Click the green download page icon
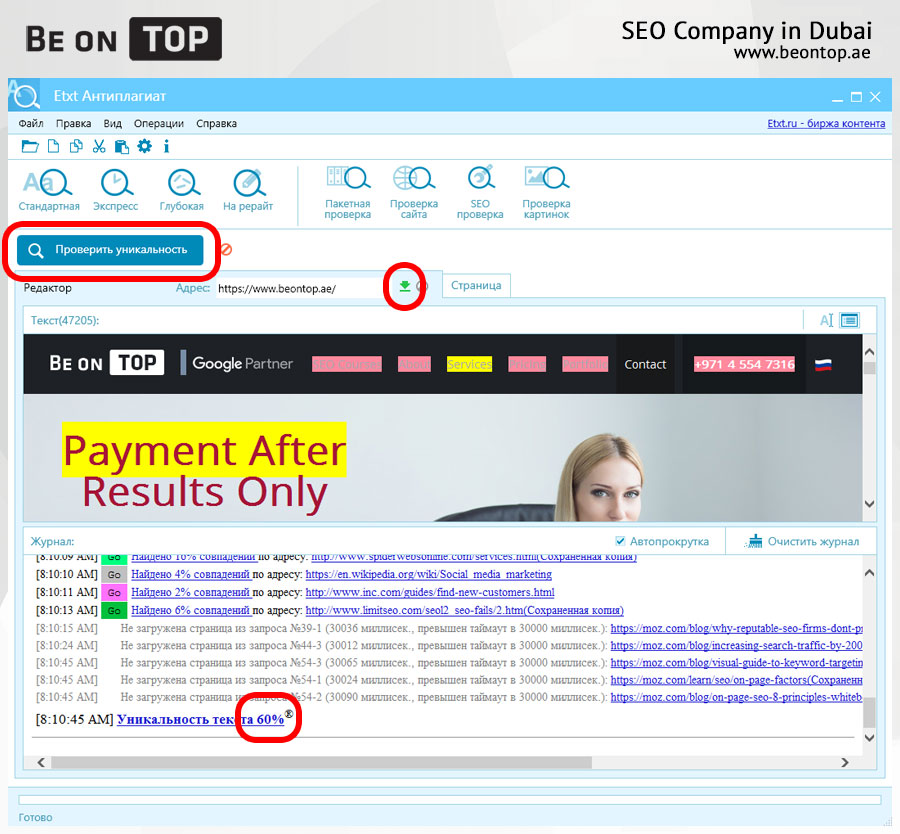 coord(405,286)
